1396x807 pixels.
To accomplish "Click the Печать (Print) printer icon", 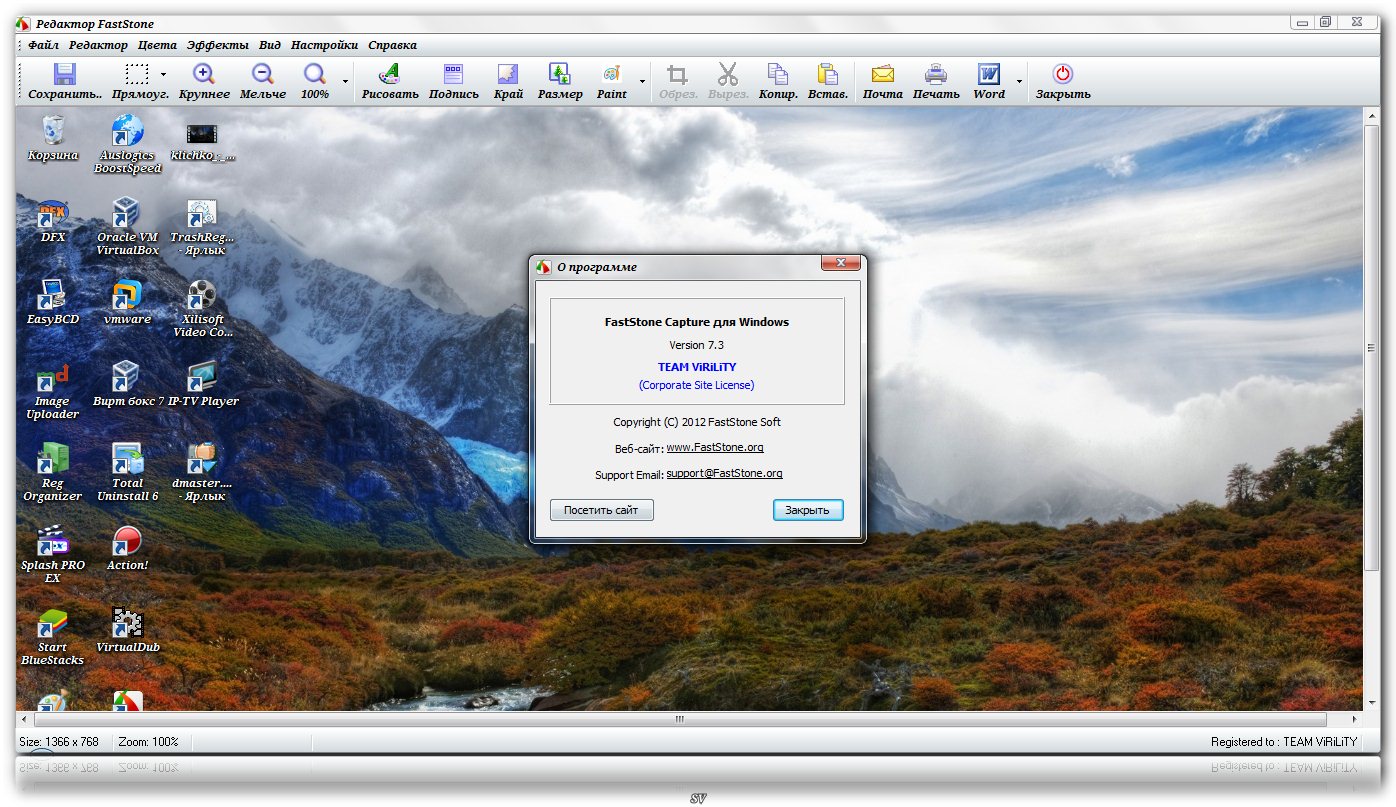I will point(936,75).
